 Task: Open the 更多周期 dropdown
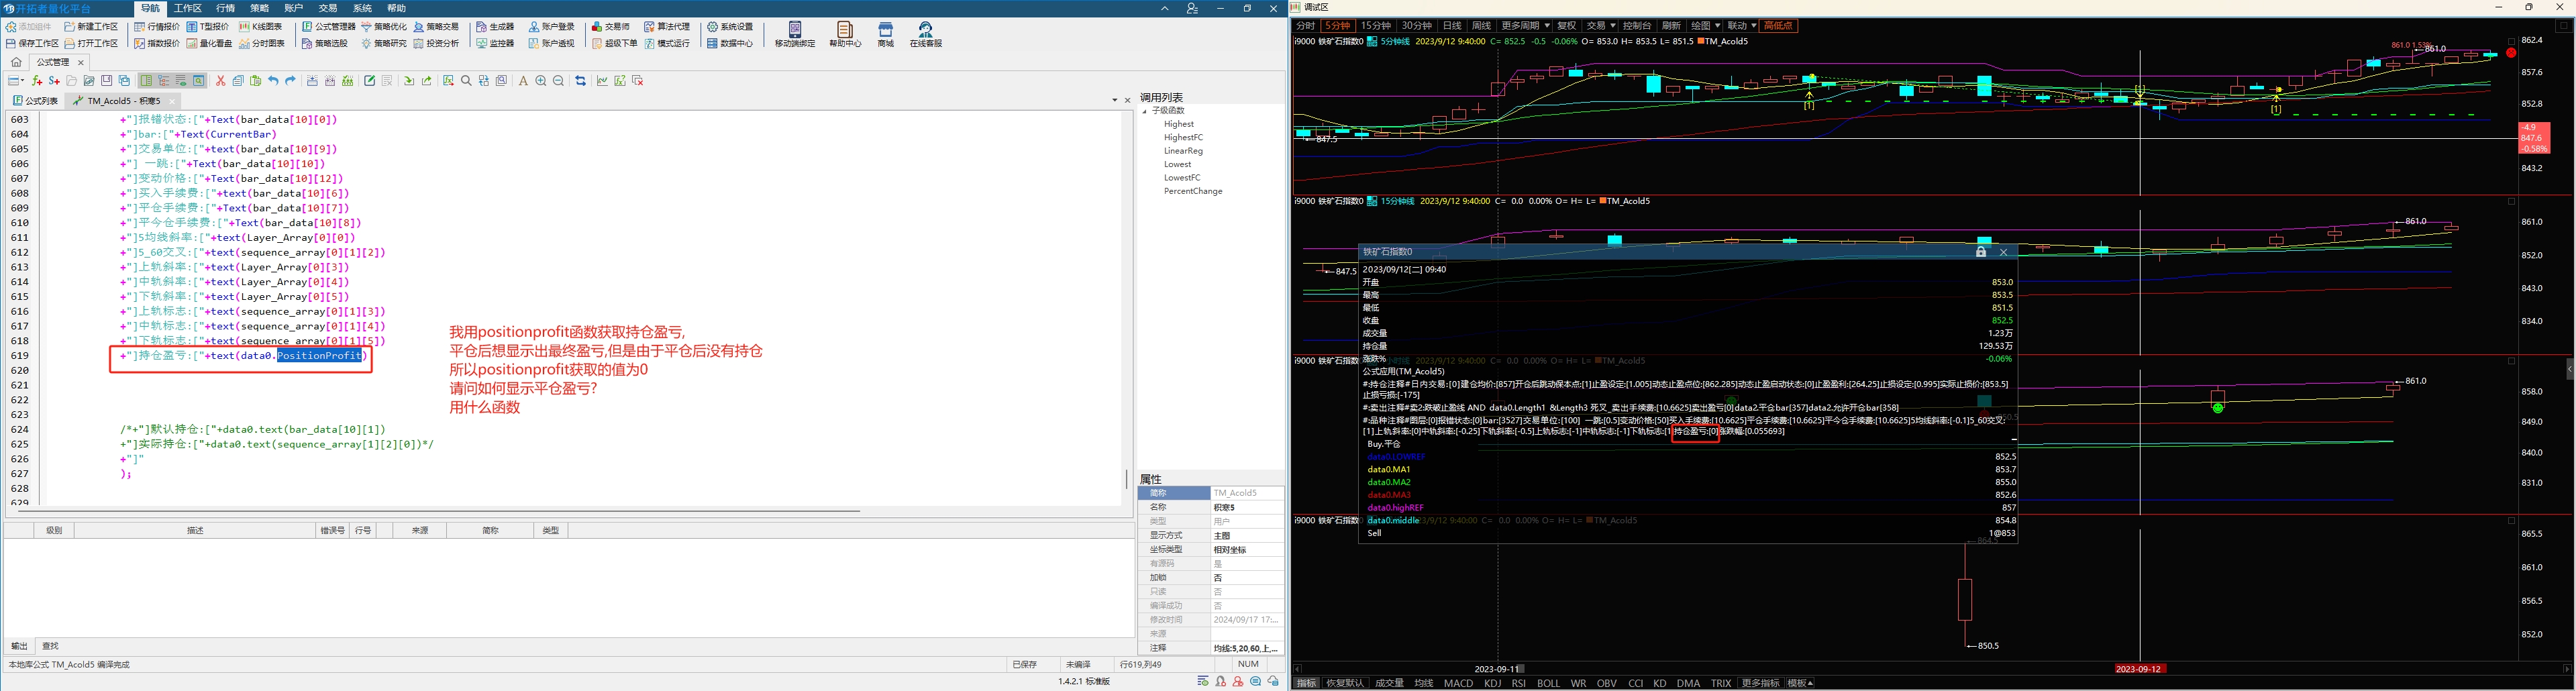coord(1525,26)
